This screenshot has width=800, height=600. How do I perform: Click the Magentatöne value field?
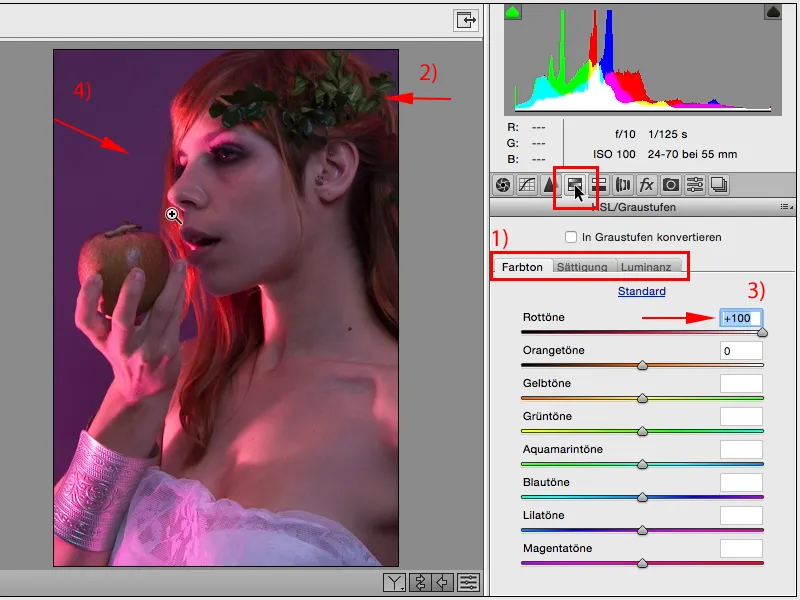coord(741,548)
